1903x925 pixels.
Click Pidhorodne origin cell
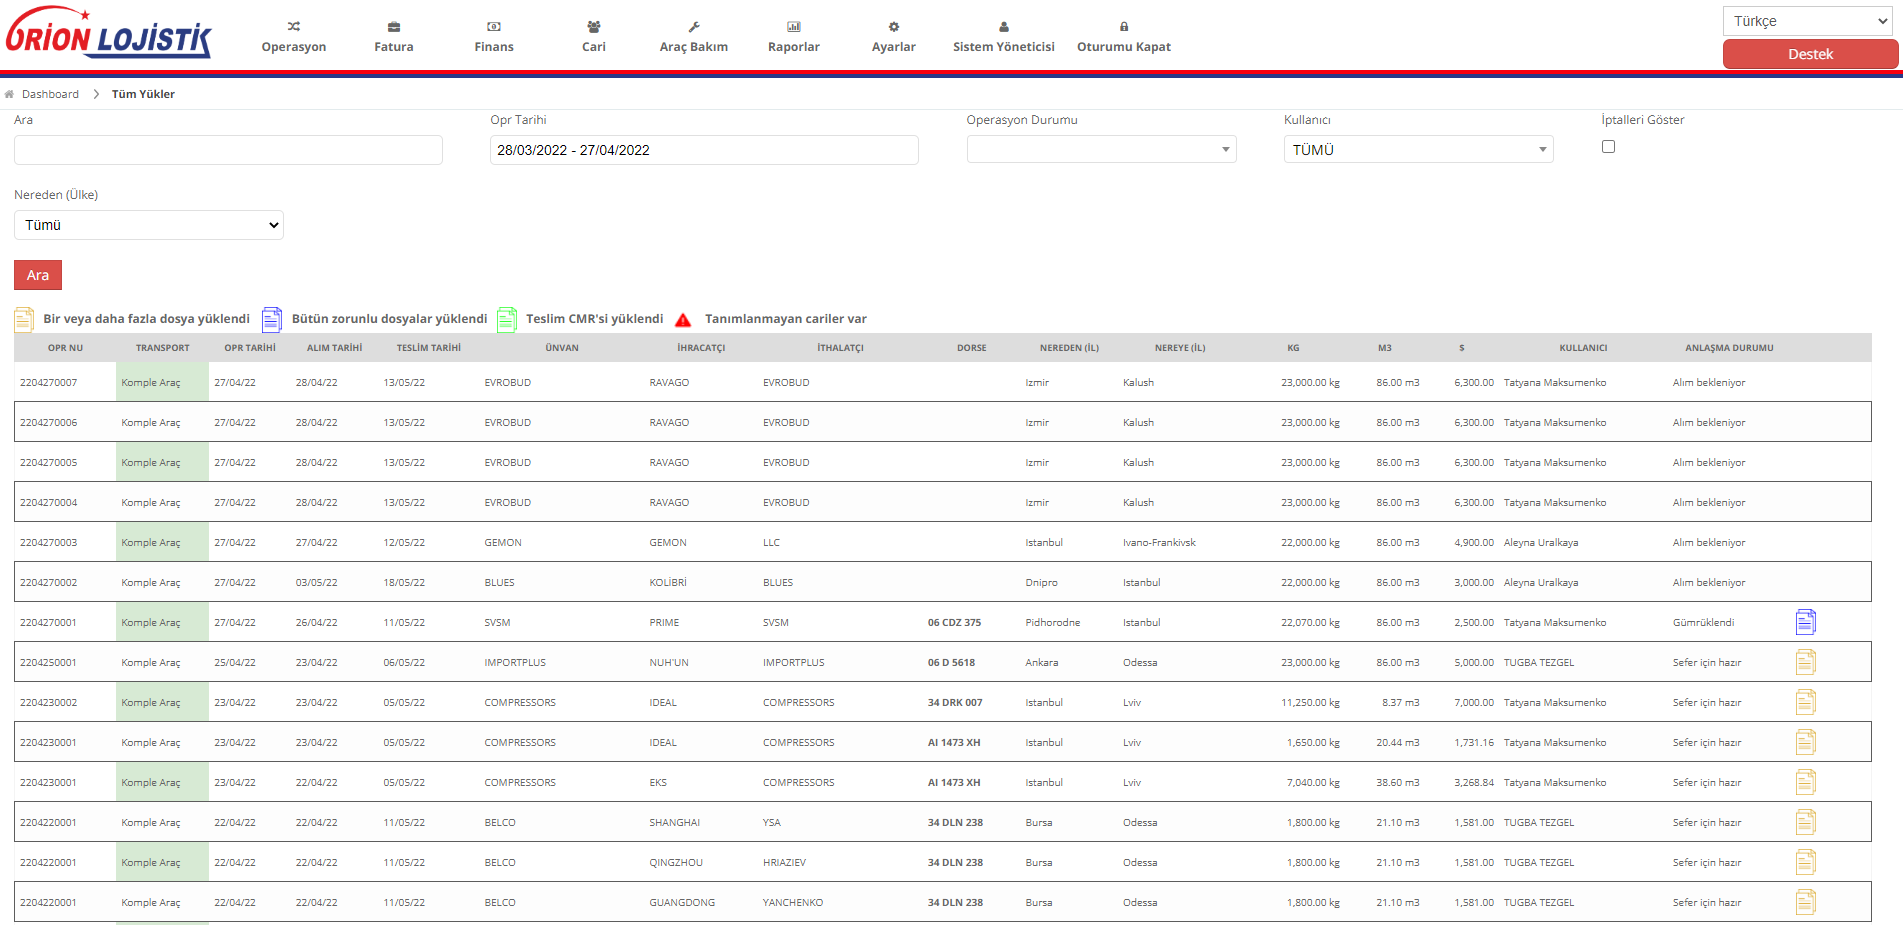click(1052, 623)
